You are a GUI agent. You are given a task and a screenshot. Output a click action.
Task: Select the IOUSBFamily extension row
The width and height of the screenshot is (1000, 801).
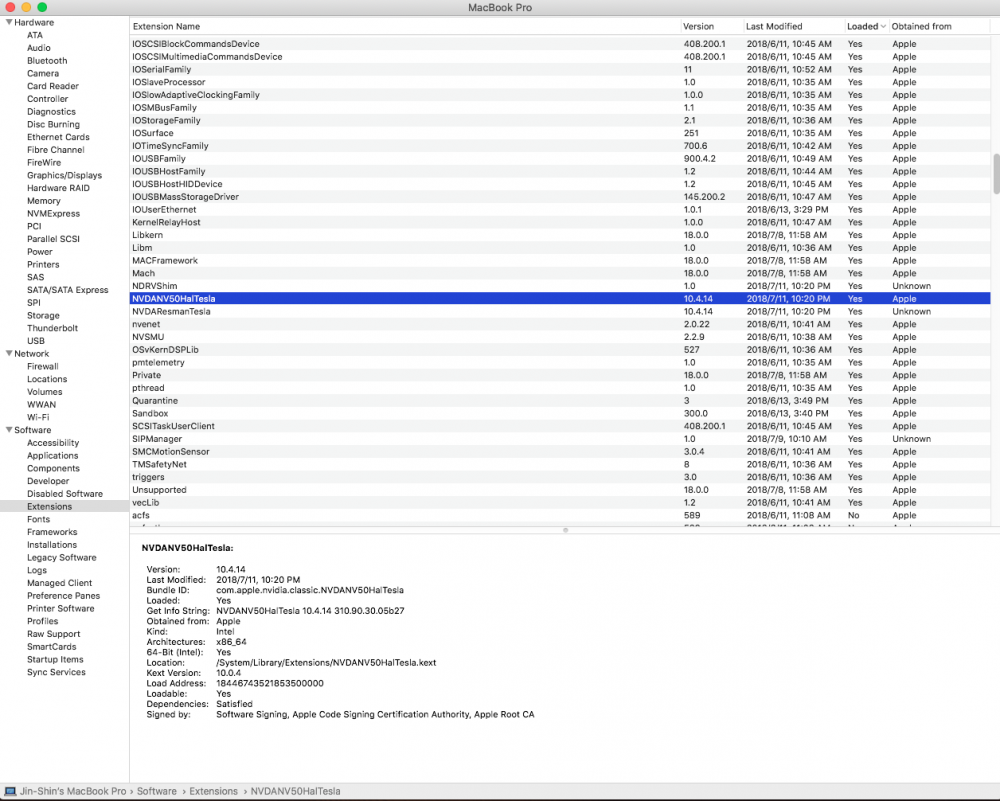pyautogui.click(x=560, y=159)
